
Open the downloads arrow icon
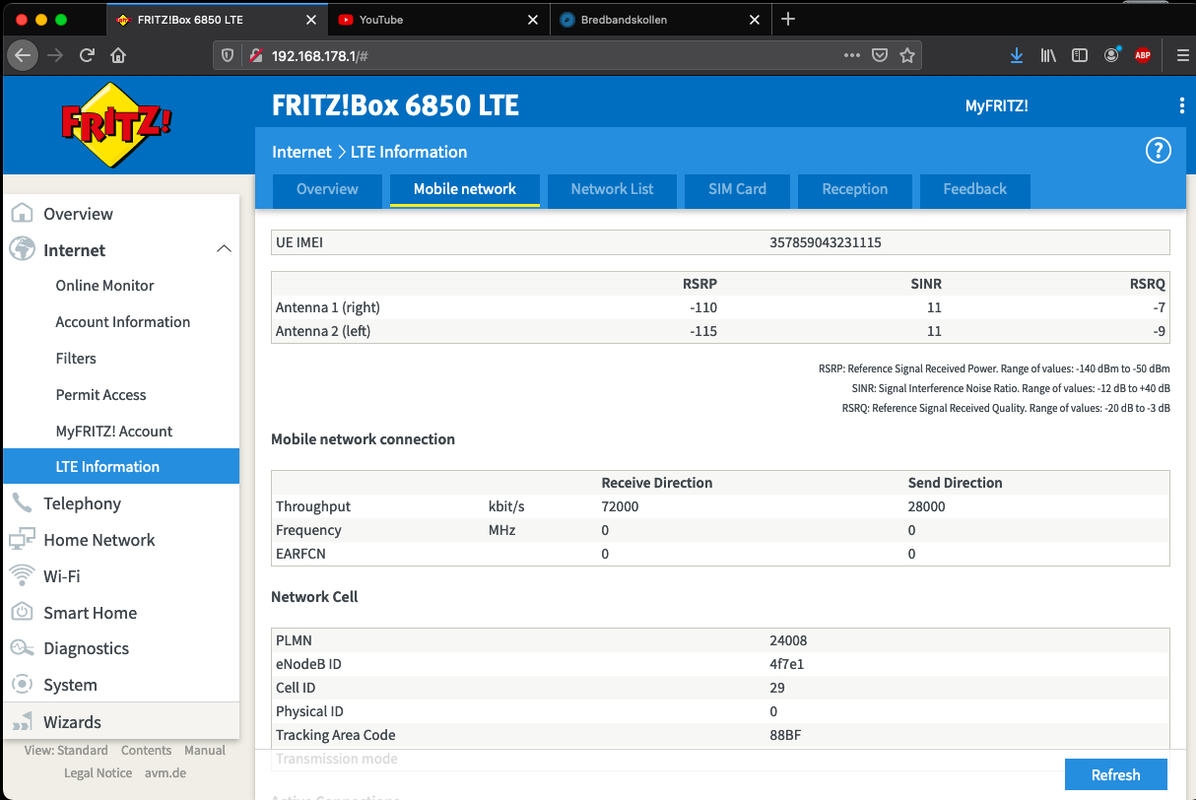tap(1016, 55)
